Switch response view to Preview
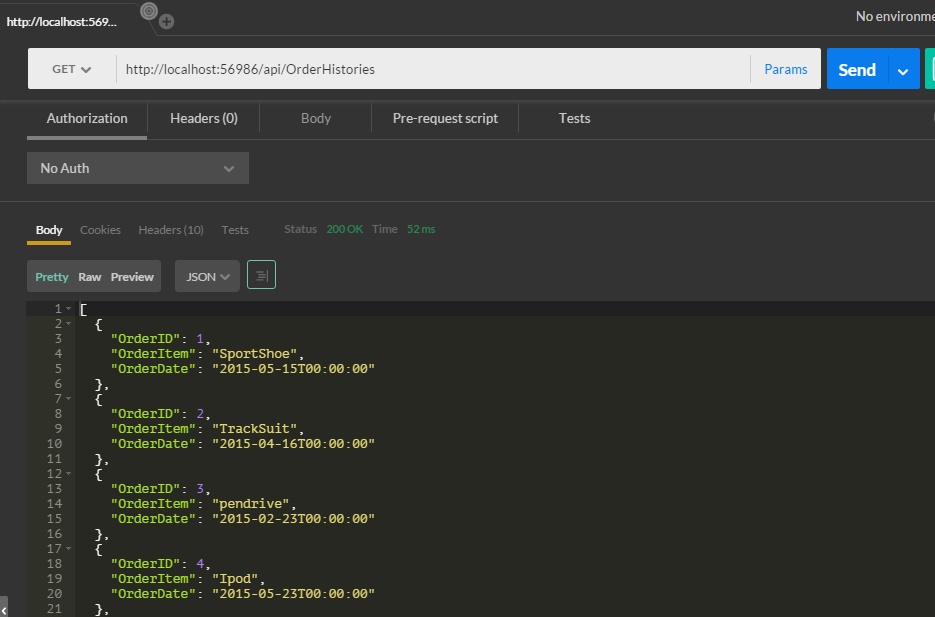Viewport: 935px width, 617px height. [132, 277]
